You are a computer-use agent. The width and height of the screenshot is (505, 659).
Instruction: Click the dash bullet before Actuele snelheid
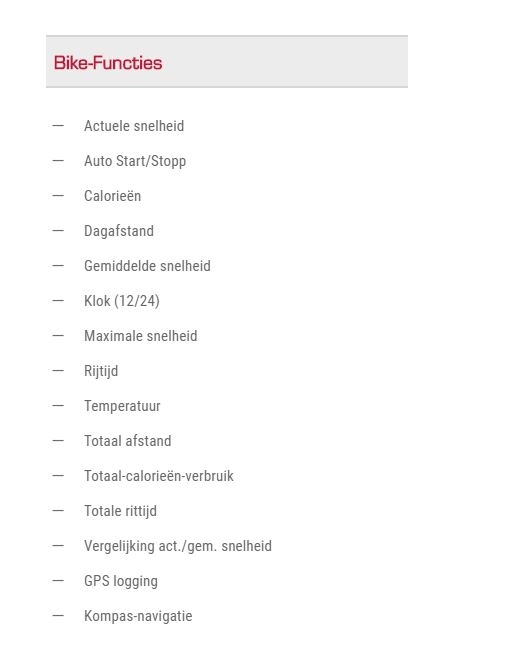point(58,125)
